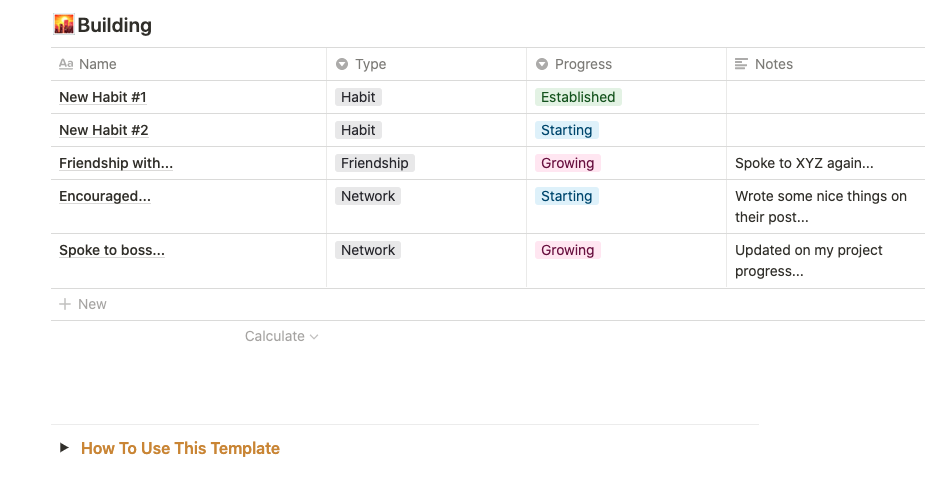
Task: Open the New Habit #1 page
Action: 103,97
